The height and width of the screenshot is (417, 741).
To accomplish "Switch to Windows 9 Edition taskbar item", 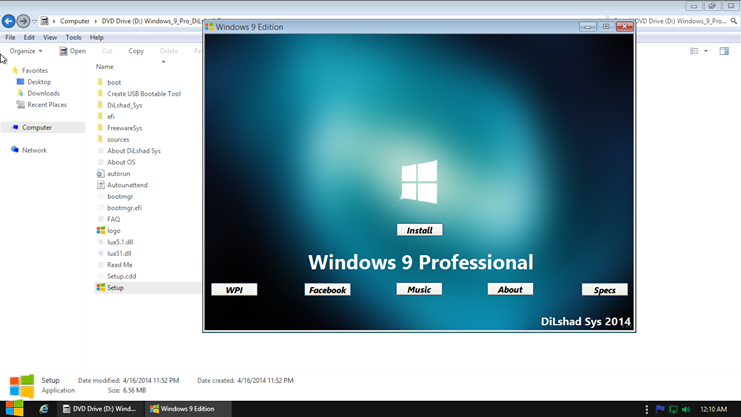I will point(188,409).
